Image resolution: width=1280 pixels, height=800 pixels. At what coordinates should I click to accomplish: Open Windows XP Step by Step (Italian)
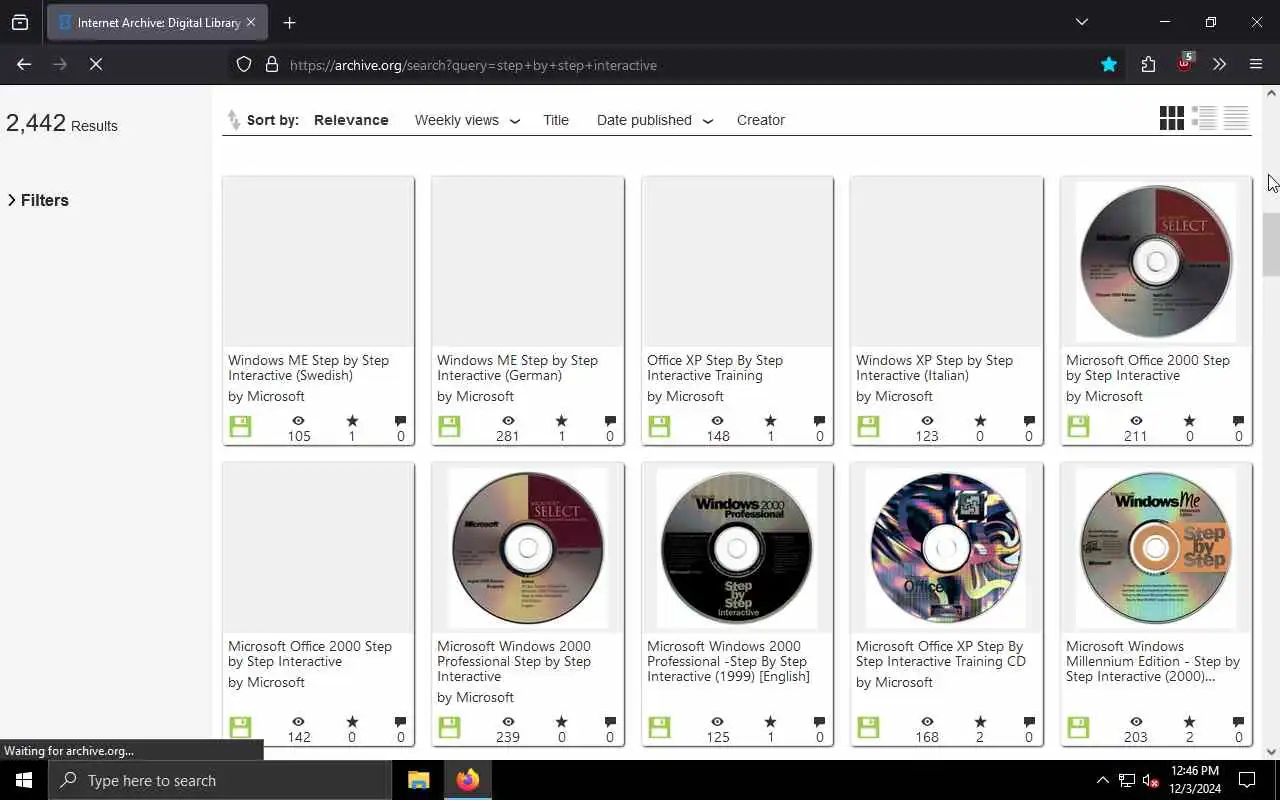[934, 368]
